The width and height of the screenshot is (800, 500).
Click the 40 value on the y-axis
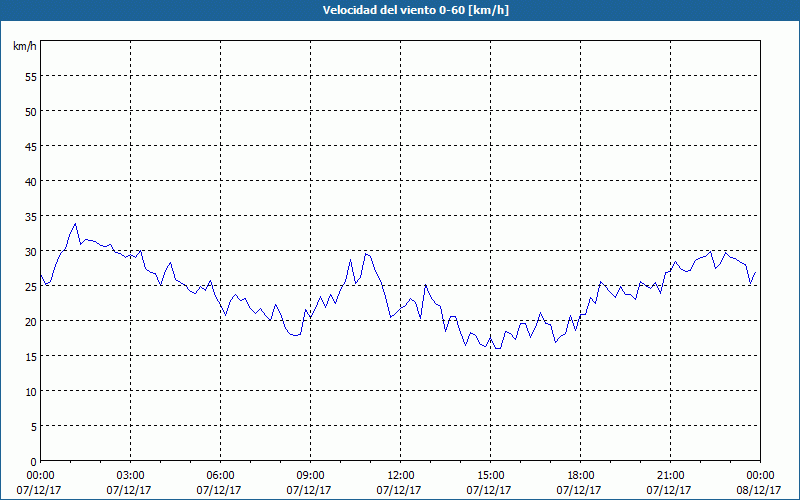pyautogui.click(x=31, y=182)
